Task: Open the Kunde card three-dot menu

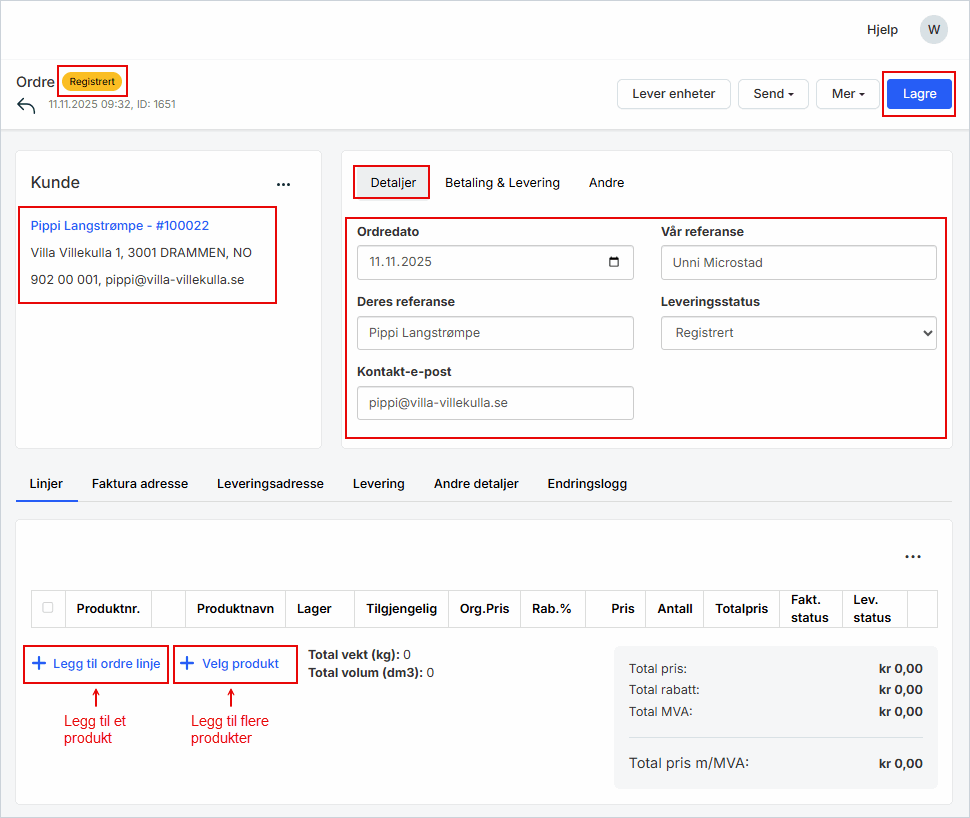Action: coord(283,184)
